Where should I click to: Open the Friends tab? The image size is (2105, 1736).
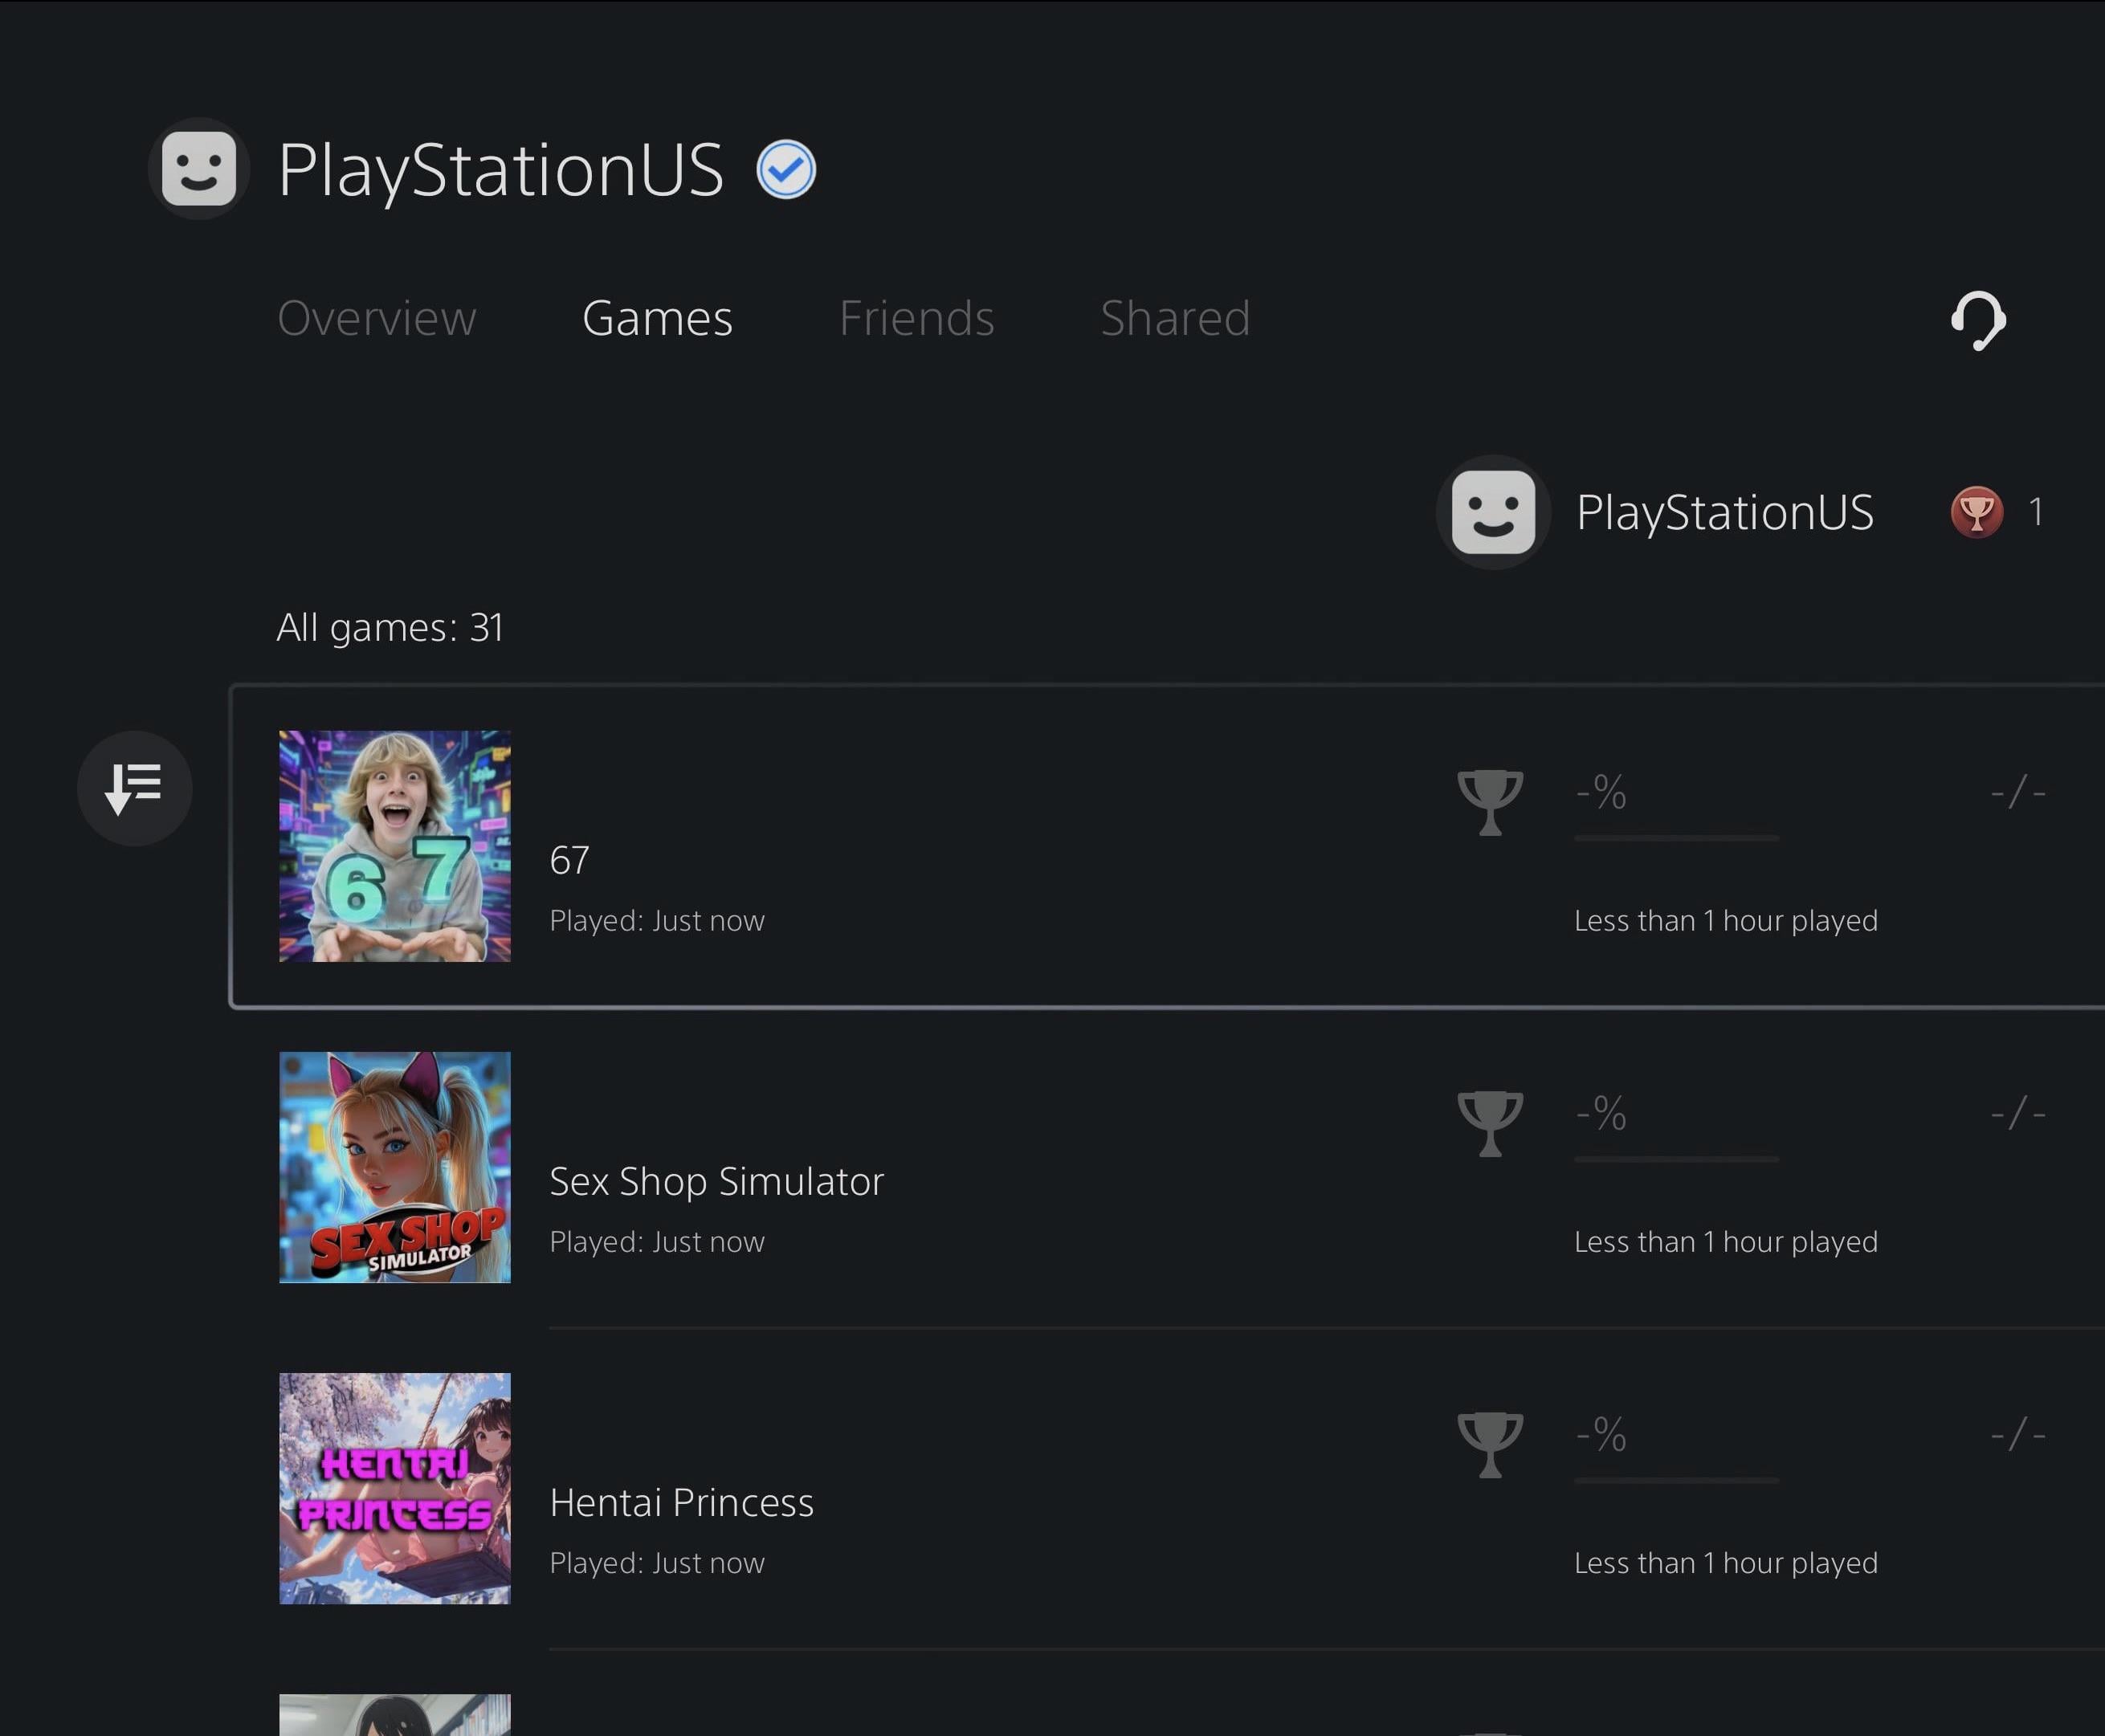916,319
